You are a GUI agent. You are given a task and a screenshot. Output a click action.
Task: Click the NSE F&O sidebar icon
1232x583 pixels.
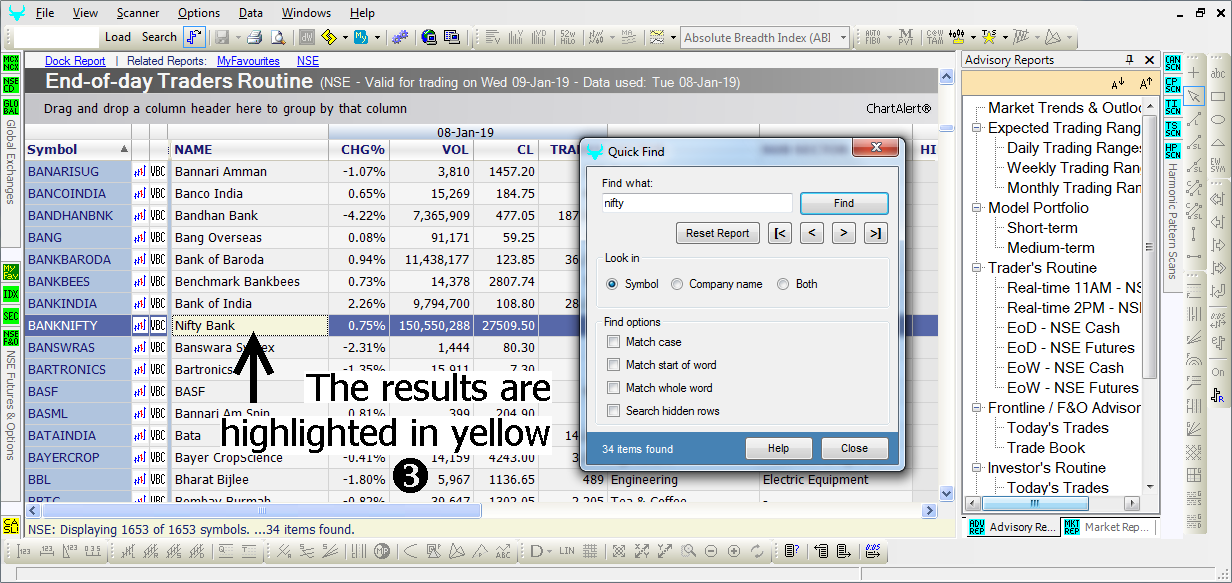point(11,338)
